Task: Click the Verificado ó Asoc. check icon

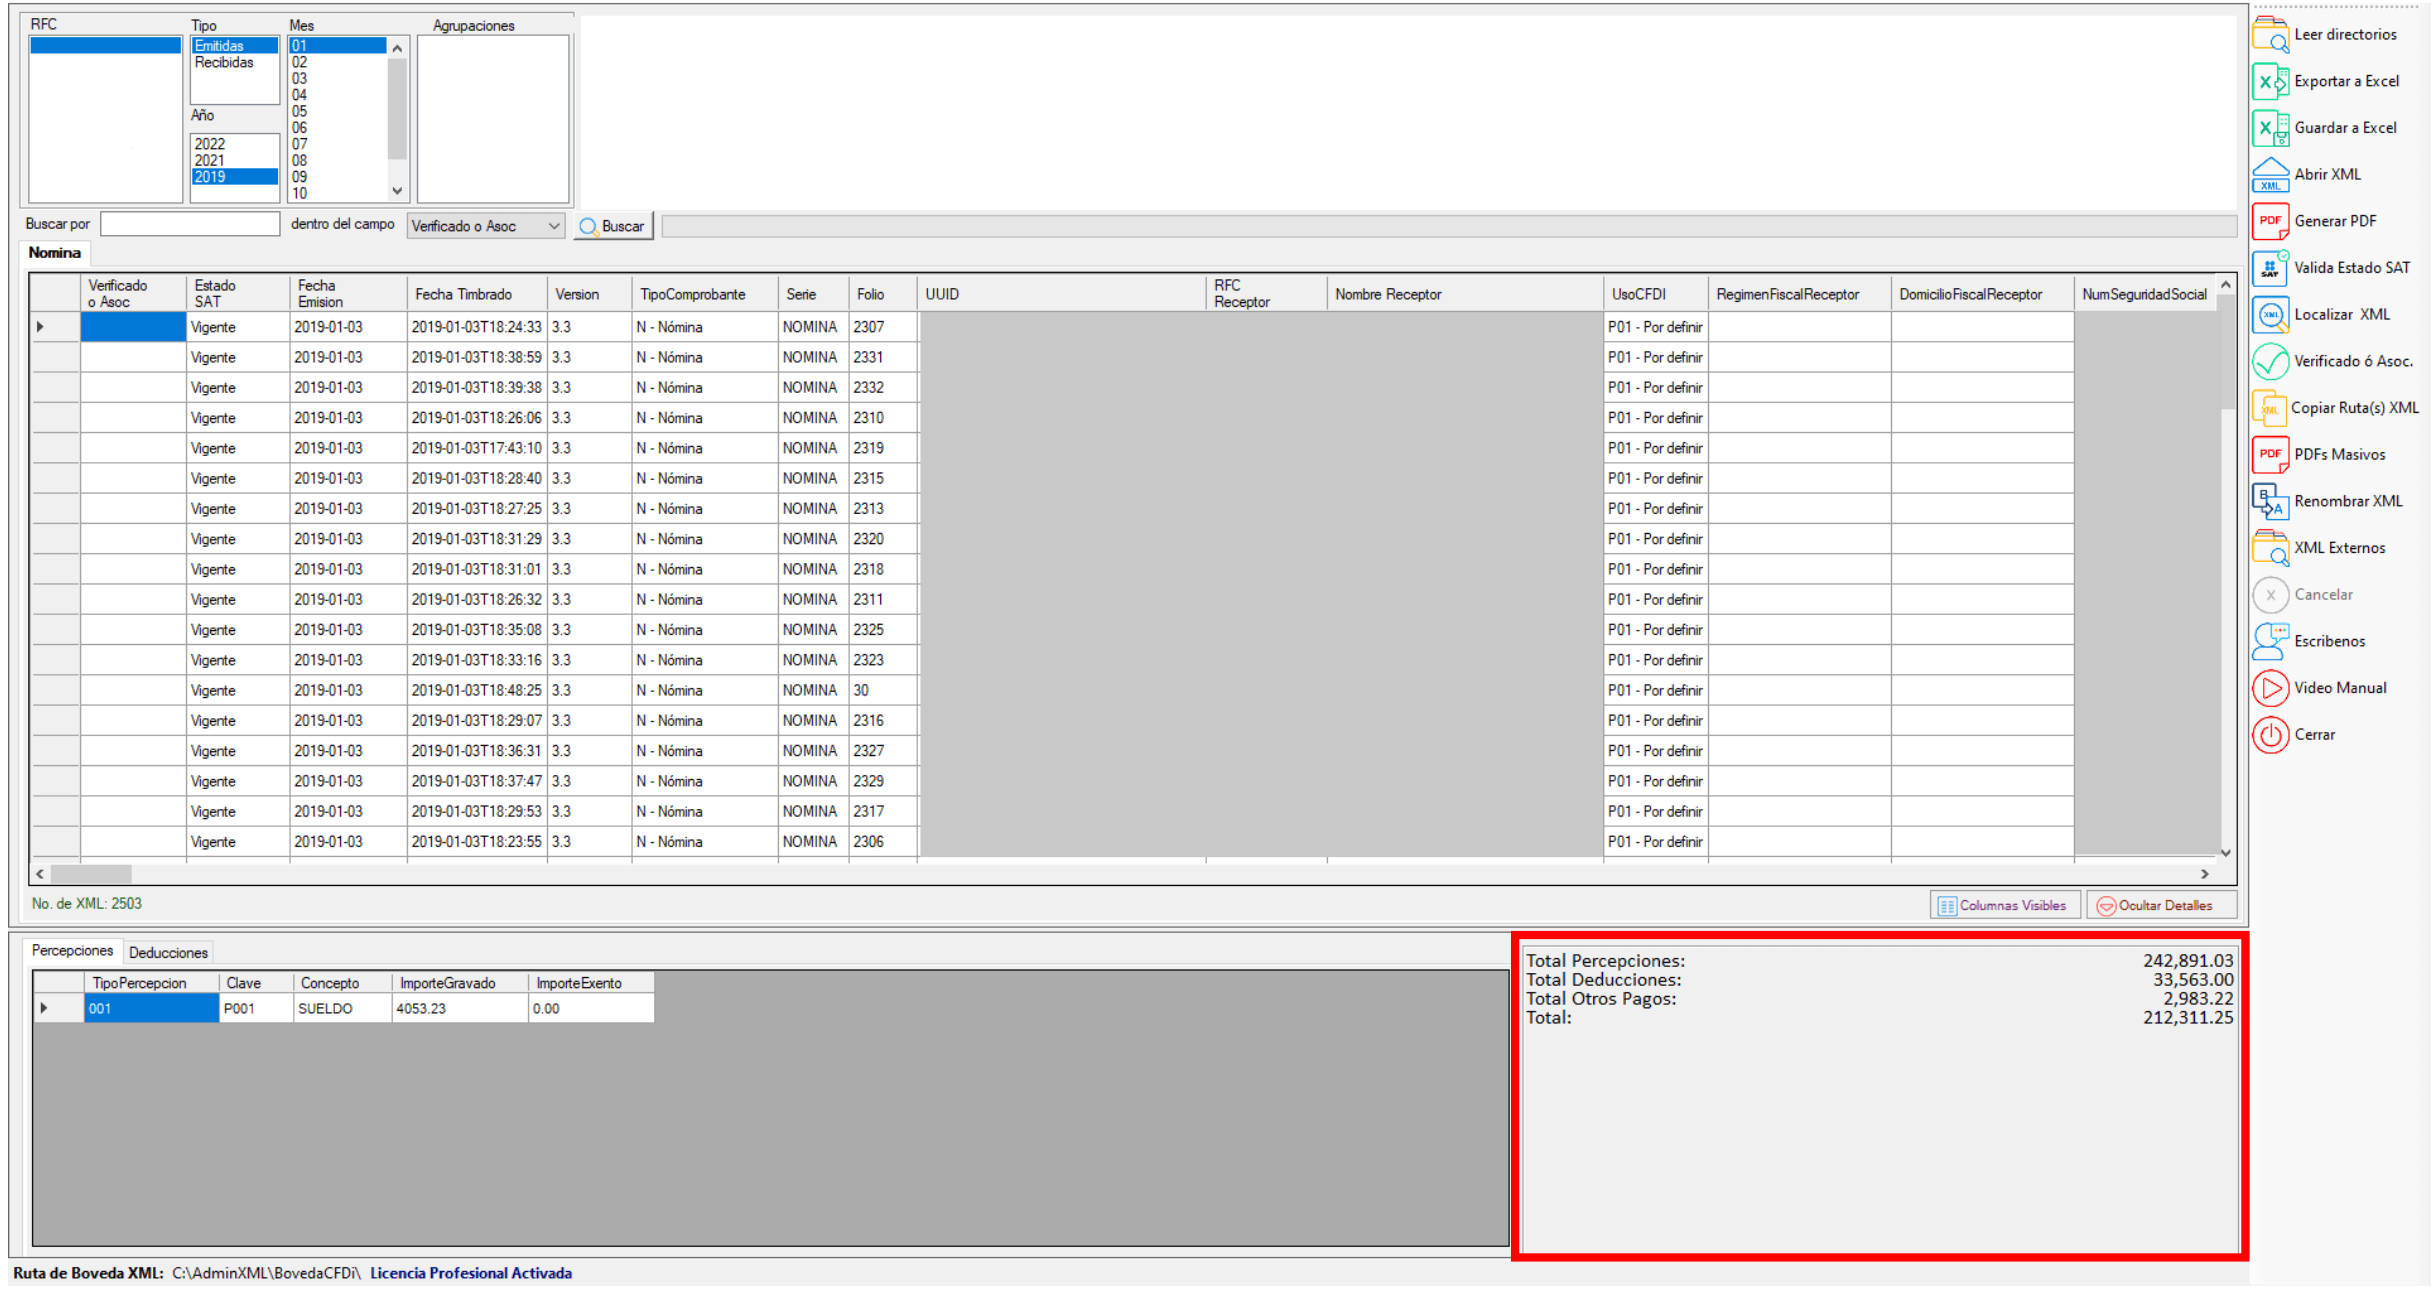Action: tap(2270, 361)
